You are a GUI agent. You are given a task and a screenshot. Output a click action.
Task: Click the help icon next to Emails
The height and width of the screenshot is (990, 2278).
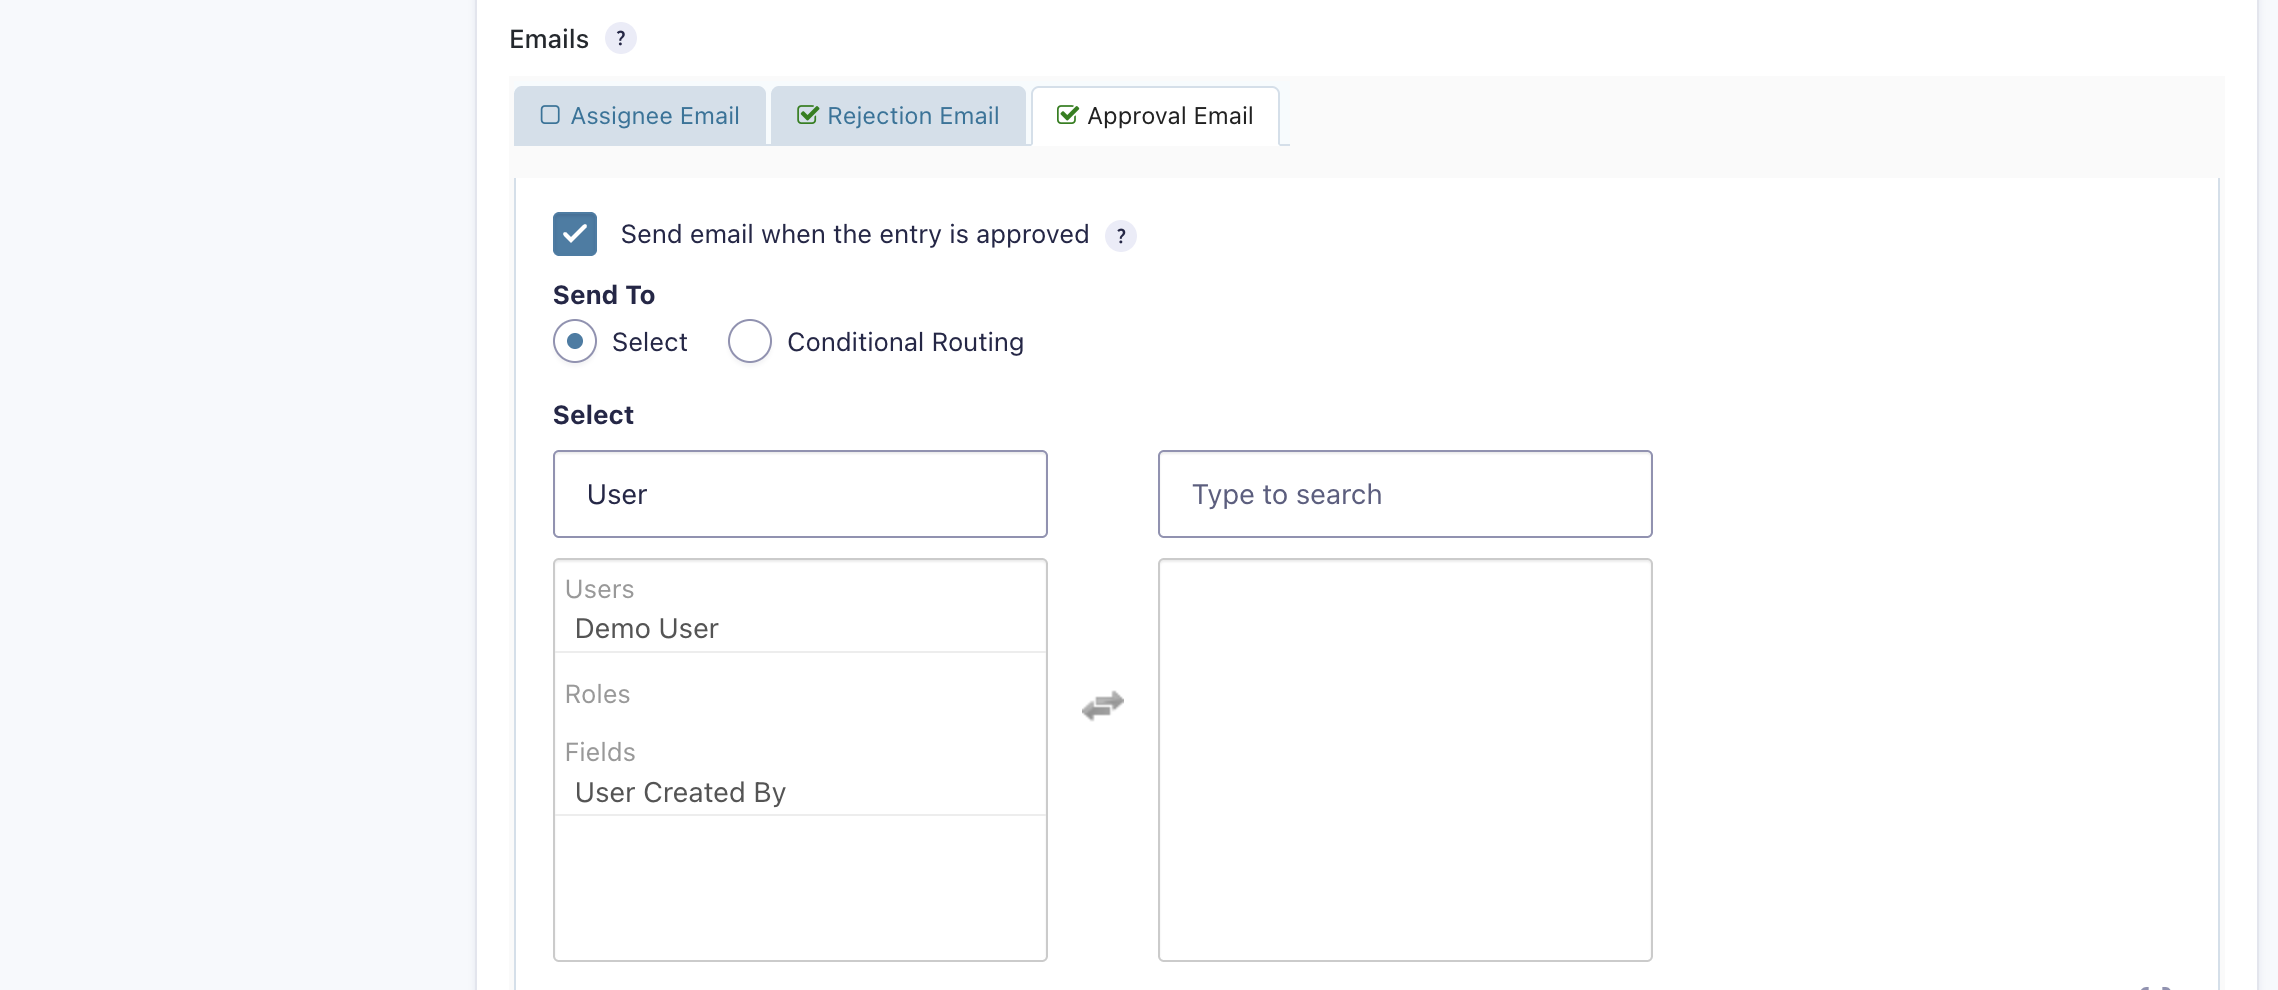tap(620, 39)
